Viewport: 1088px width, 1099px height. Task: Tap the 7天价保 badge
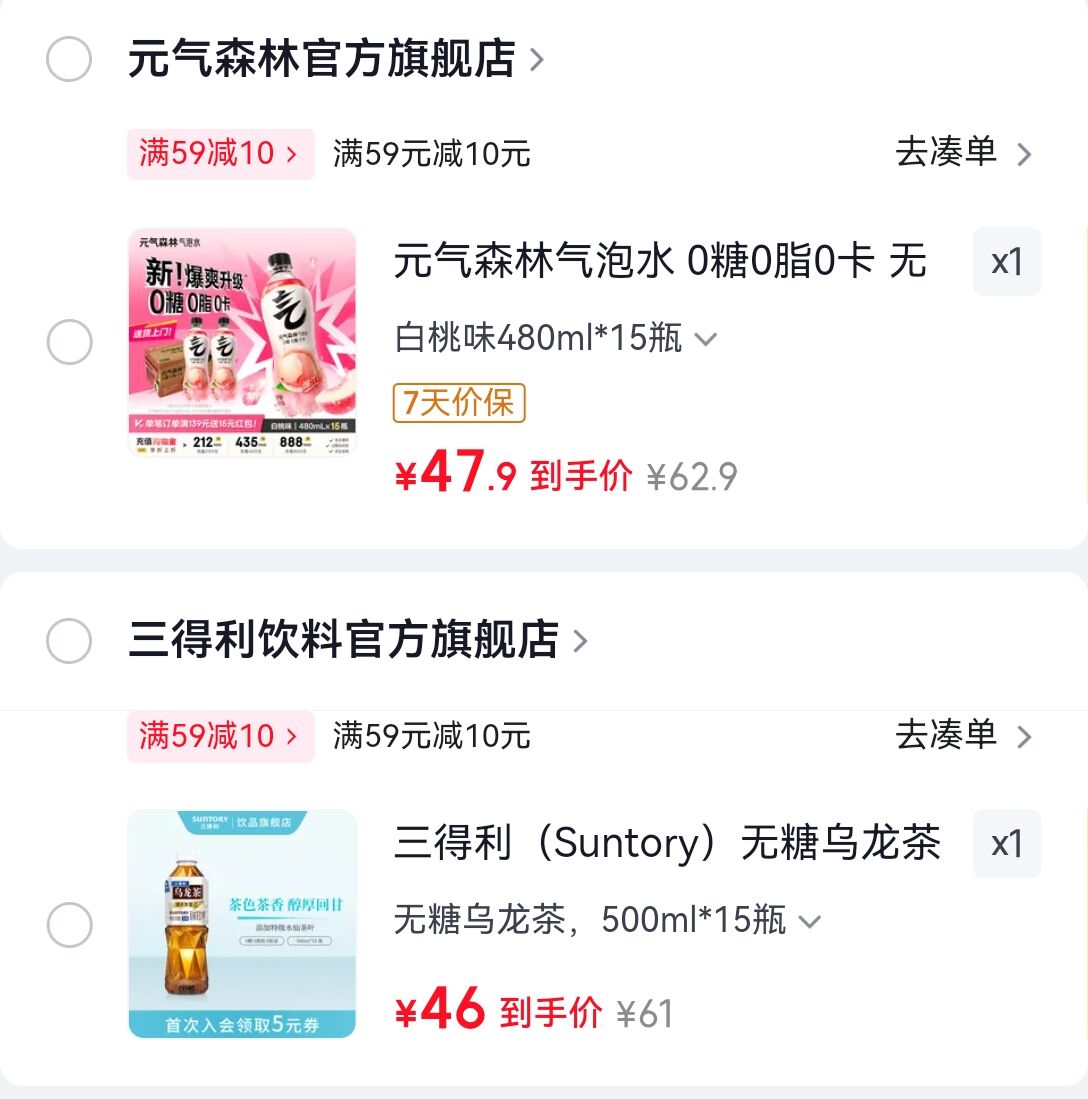coord(459,403)
